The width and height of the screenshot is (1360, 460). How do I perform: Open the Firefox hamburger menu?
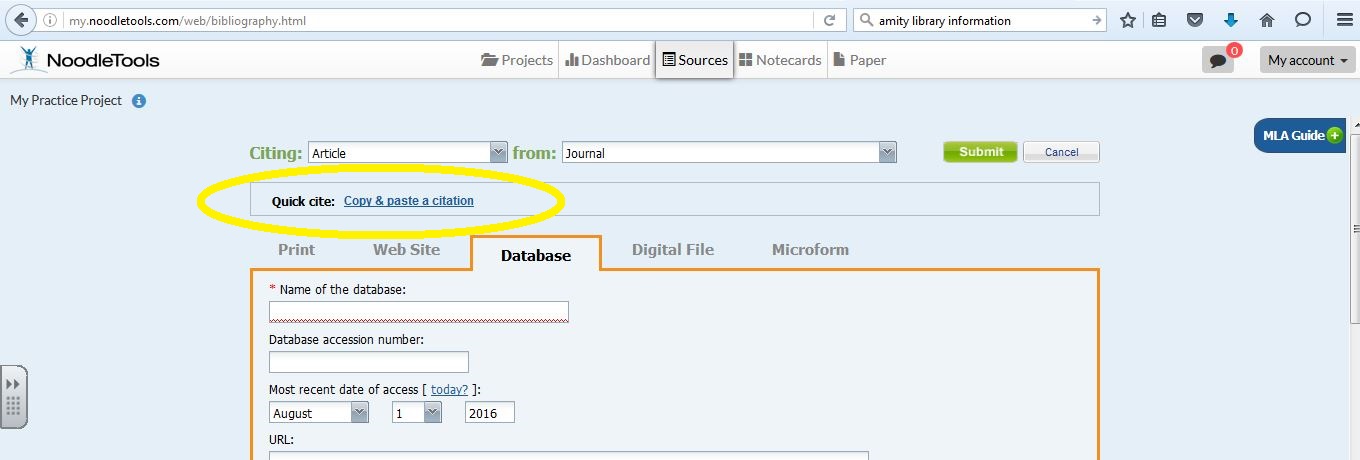click(x=1343, y=20)
